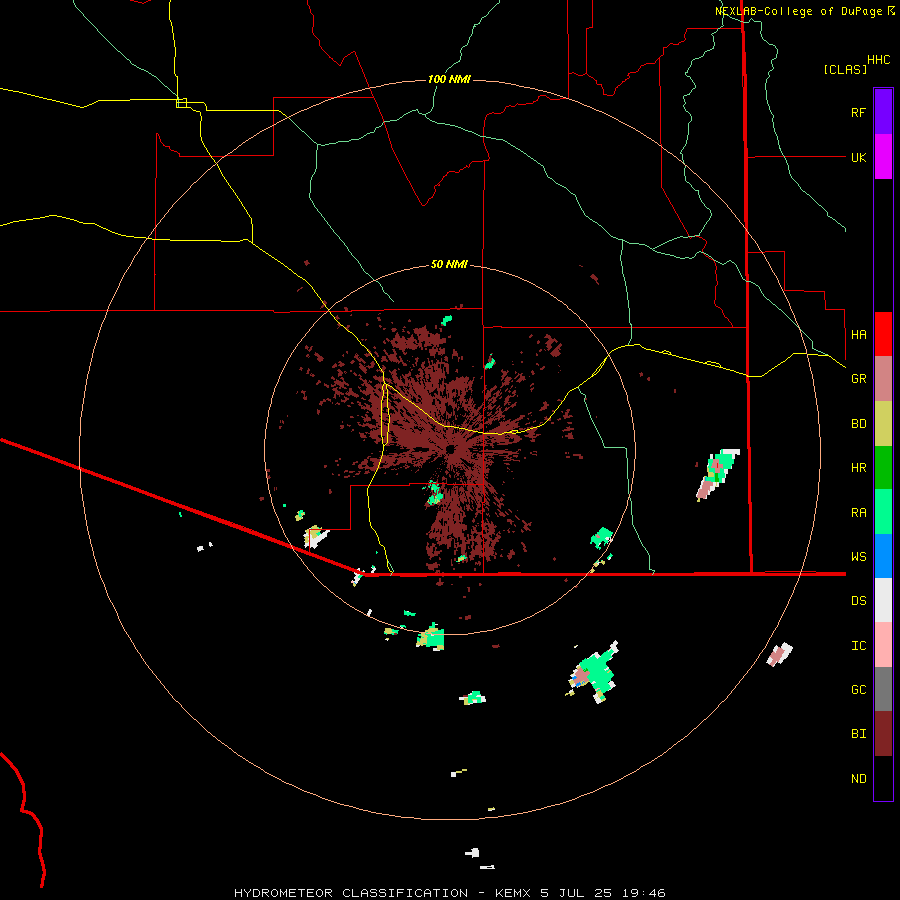Click the IC light pink legend swatch
This screenshot has height=900, width=900.
coord(883,645)
